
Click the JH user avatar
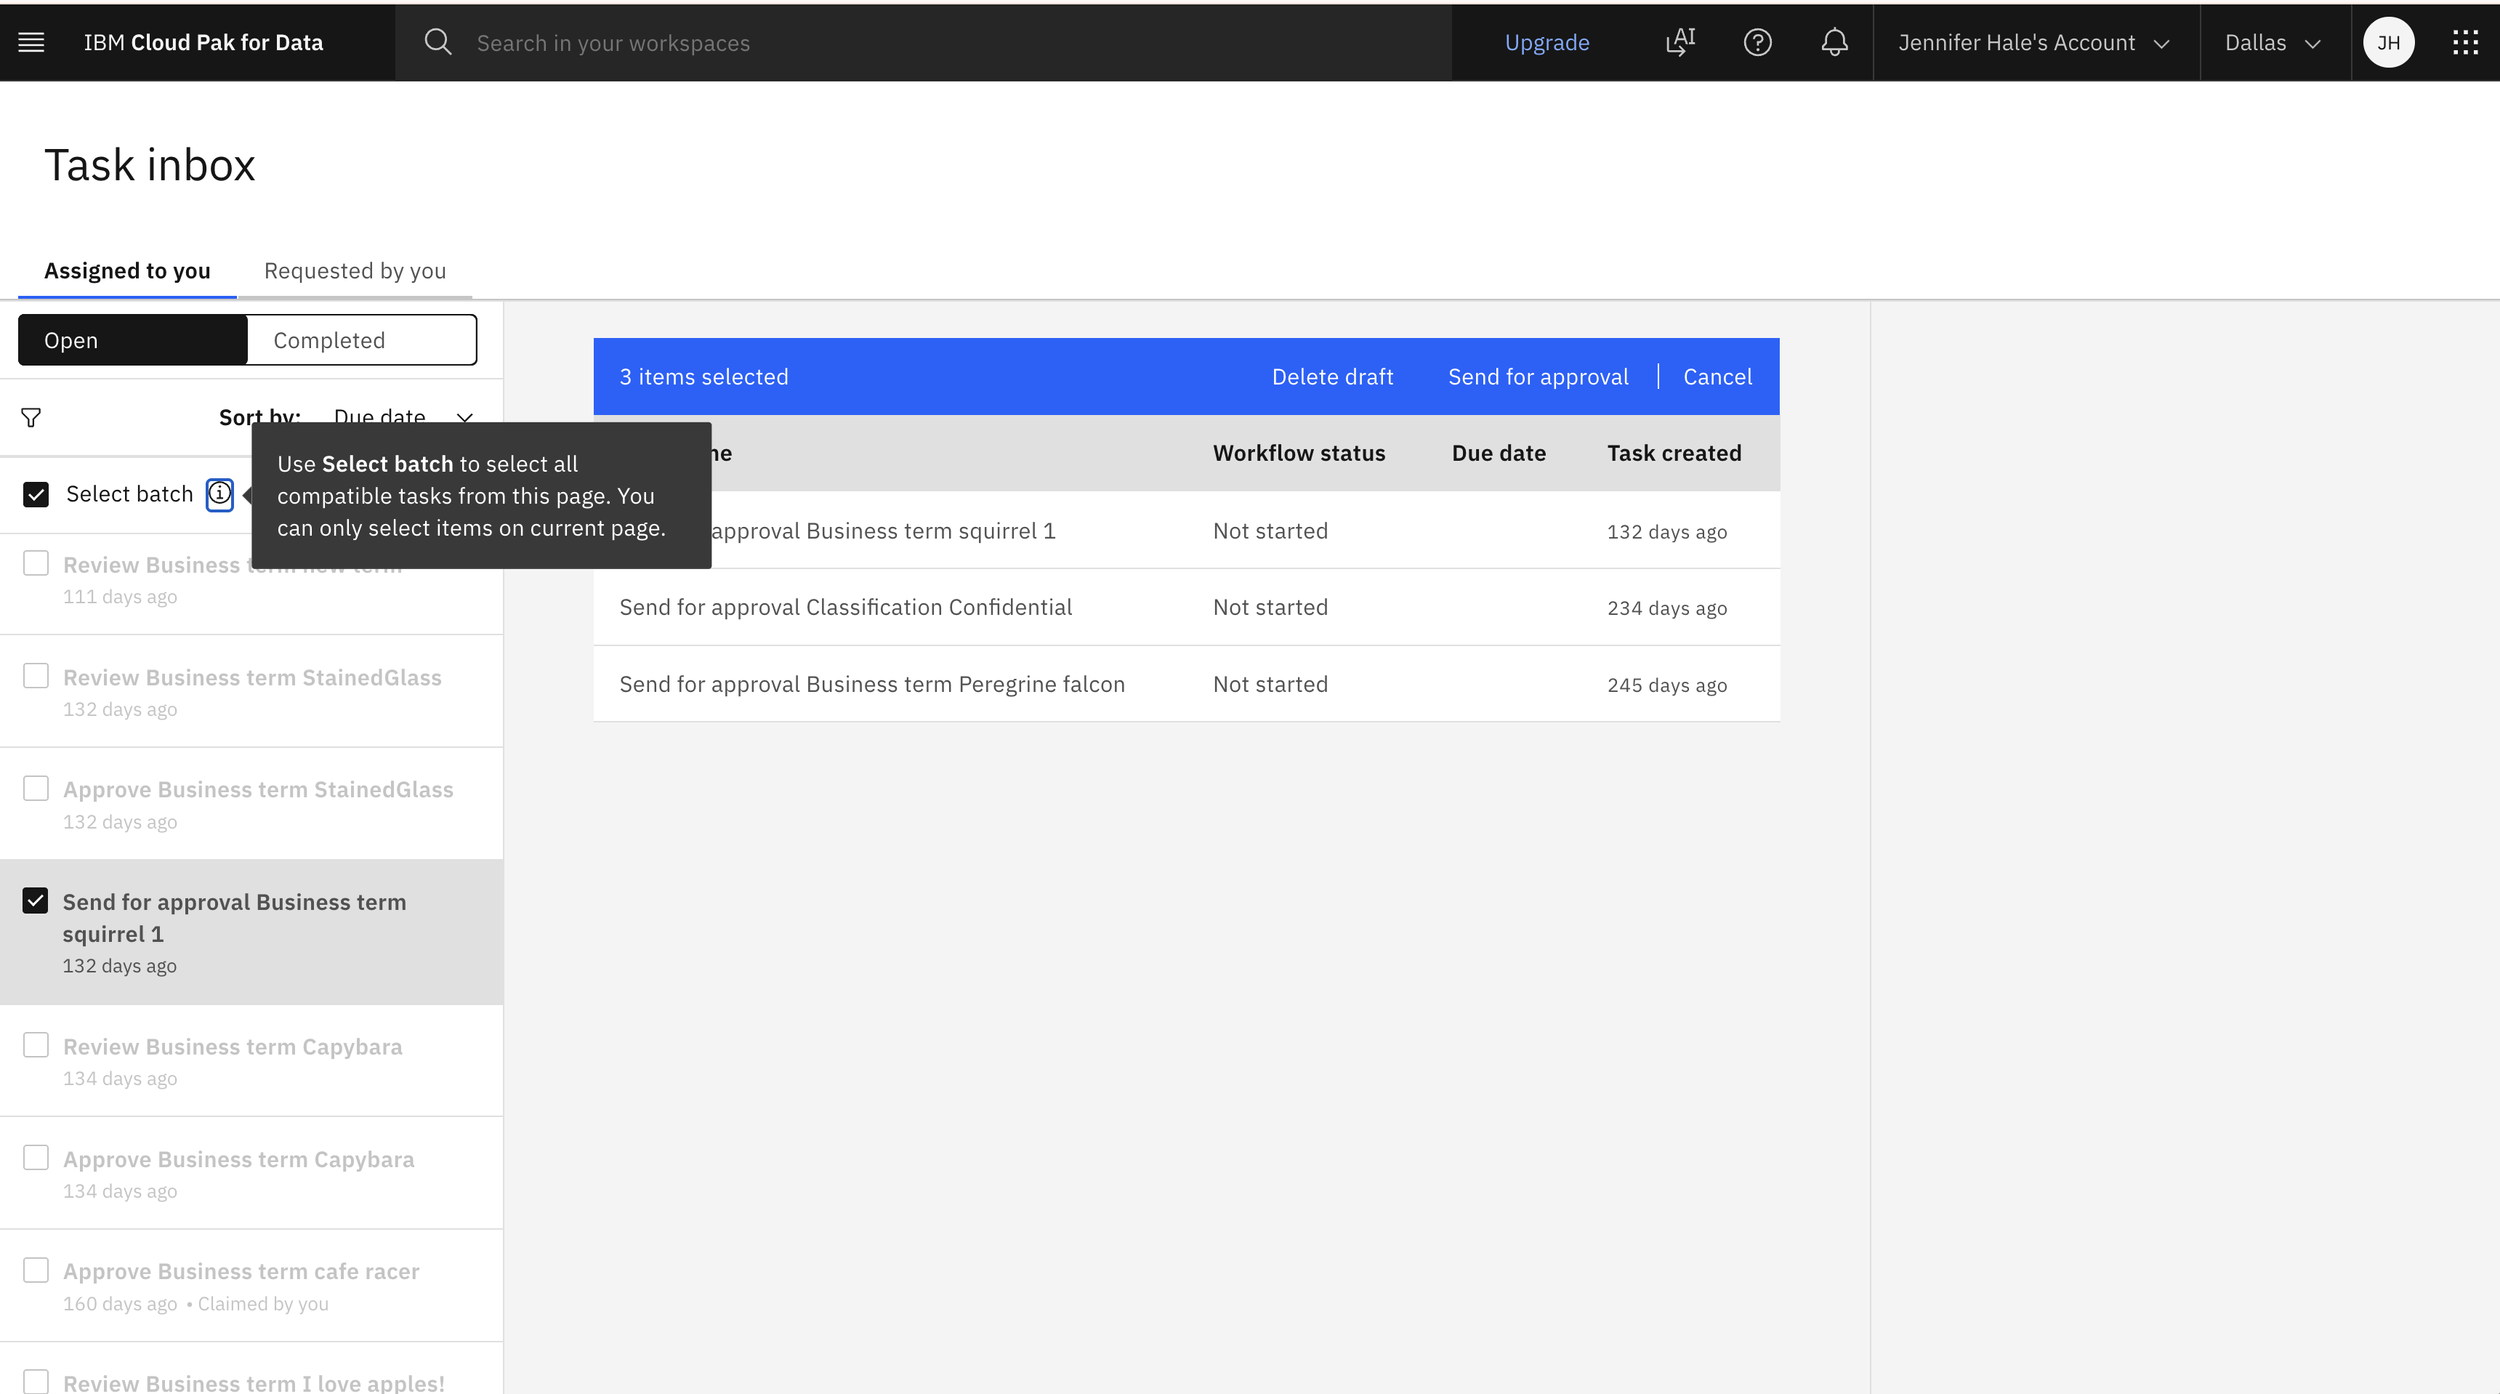[x=2388, y=42]
